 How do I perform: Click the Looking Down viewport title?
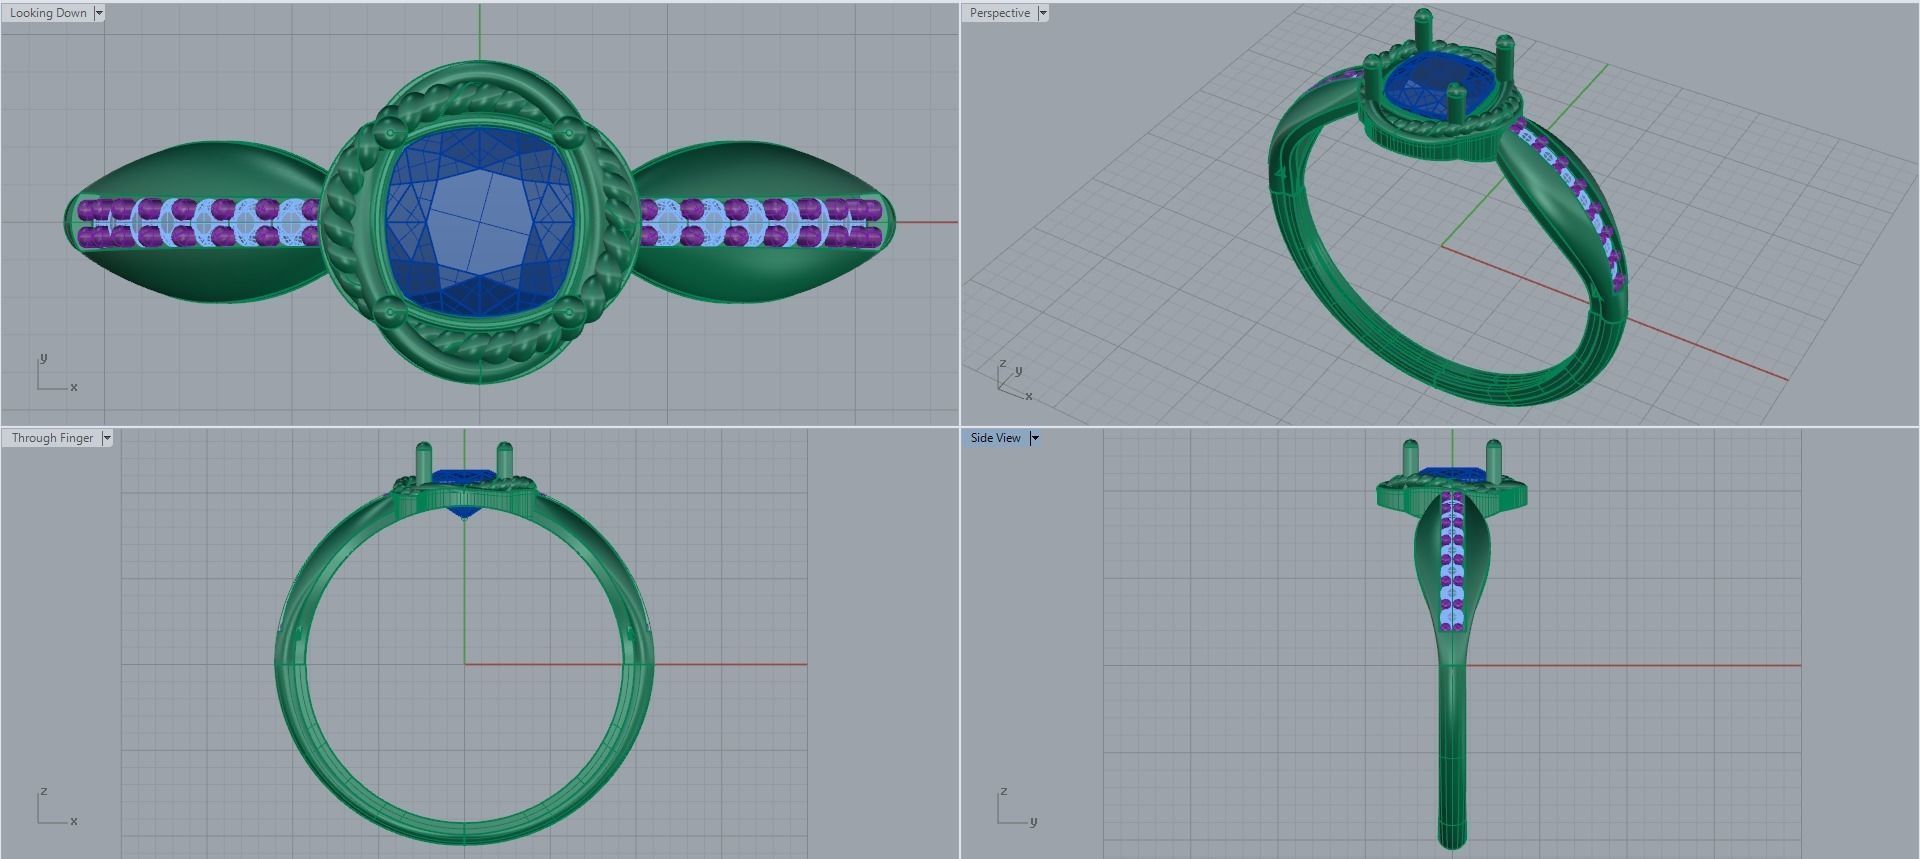(48, 13)
